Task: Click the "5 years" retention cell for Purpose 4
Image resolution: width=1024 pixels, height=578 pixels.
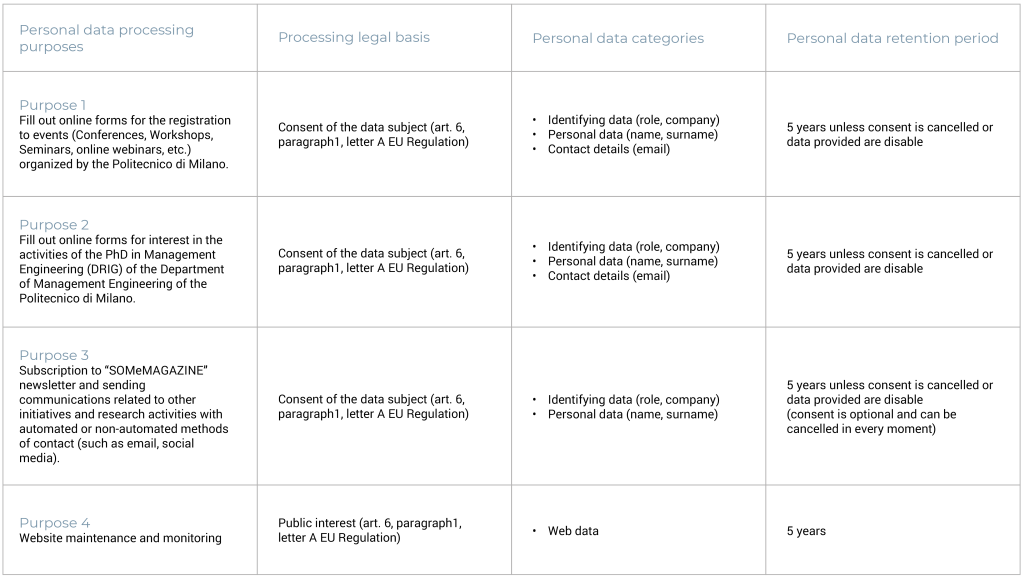Action: (806, 531)
